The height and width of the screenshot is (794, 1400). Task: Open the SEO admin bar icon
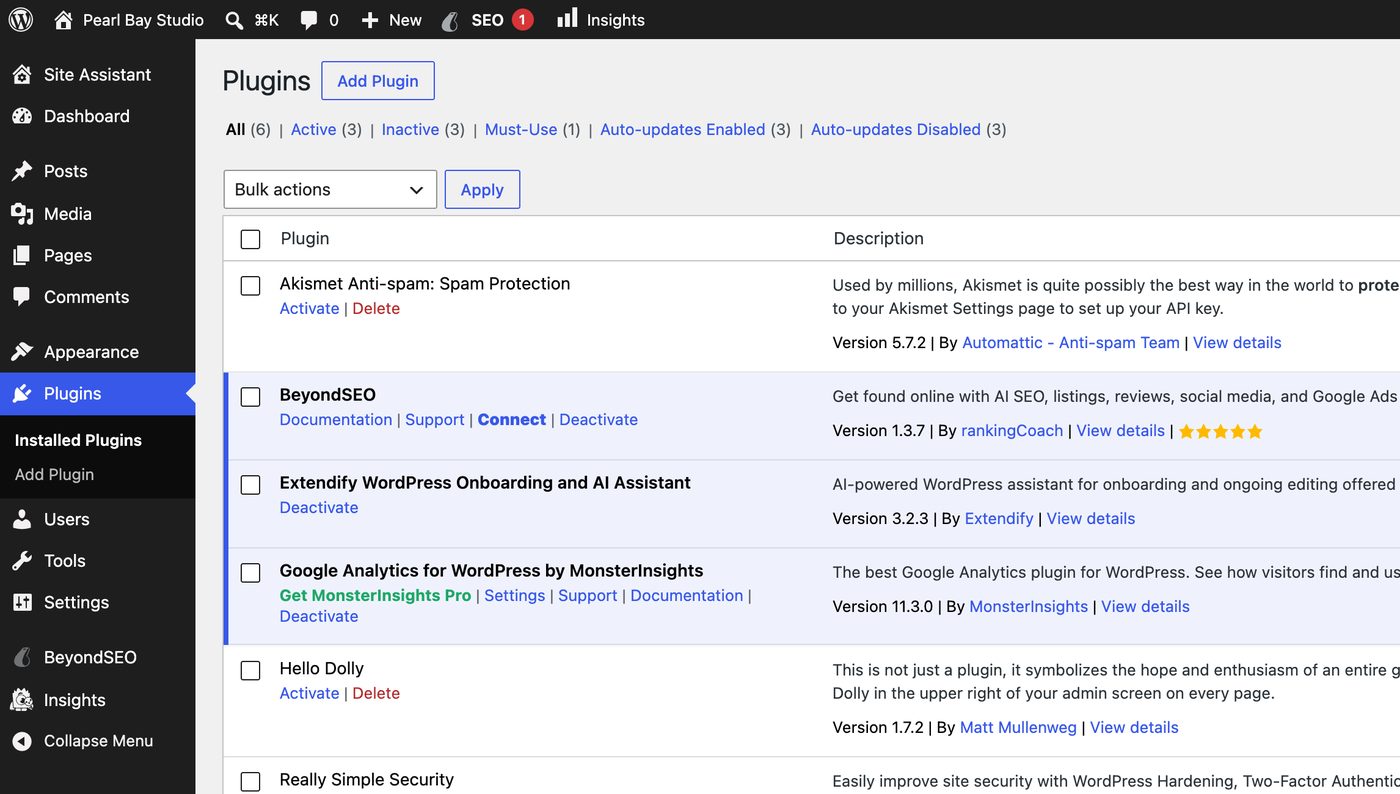pyautogui.click(x=452, y=20)
